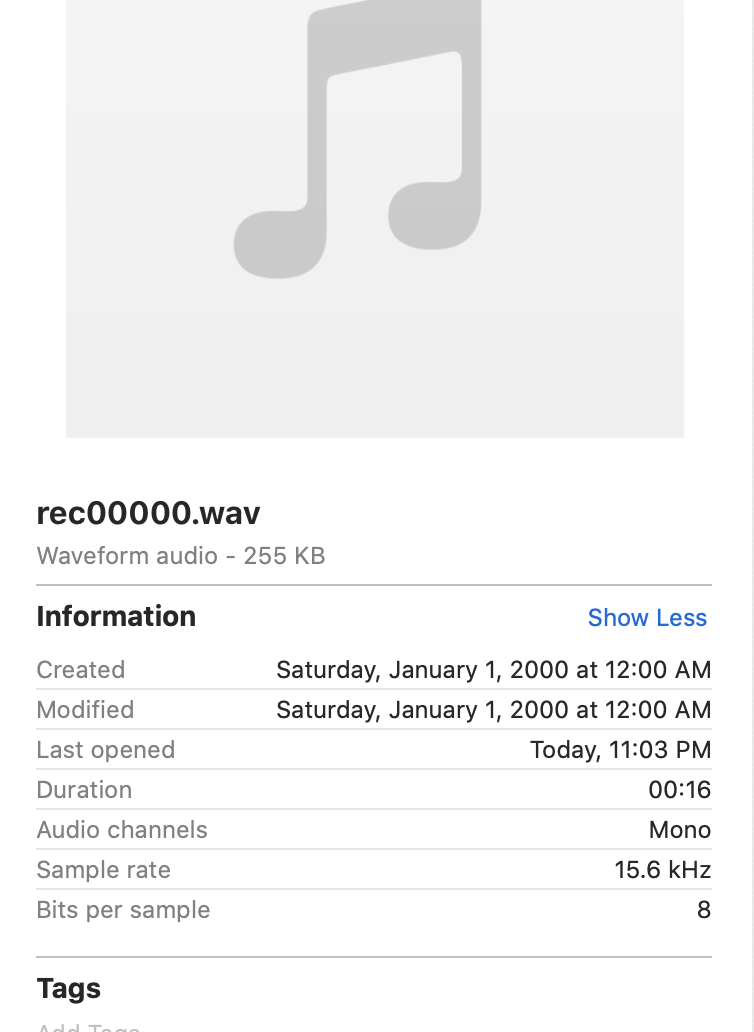Image resolution: width=754 pixels, height=1032 pixels.
Task: Click the Bits per sample label
Action: [x=123, y=910]
